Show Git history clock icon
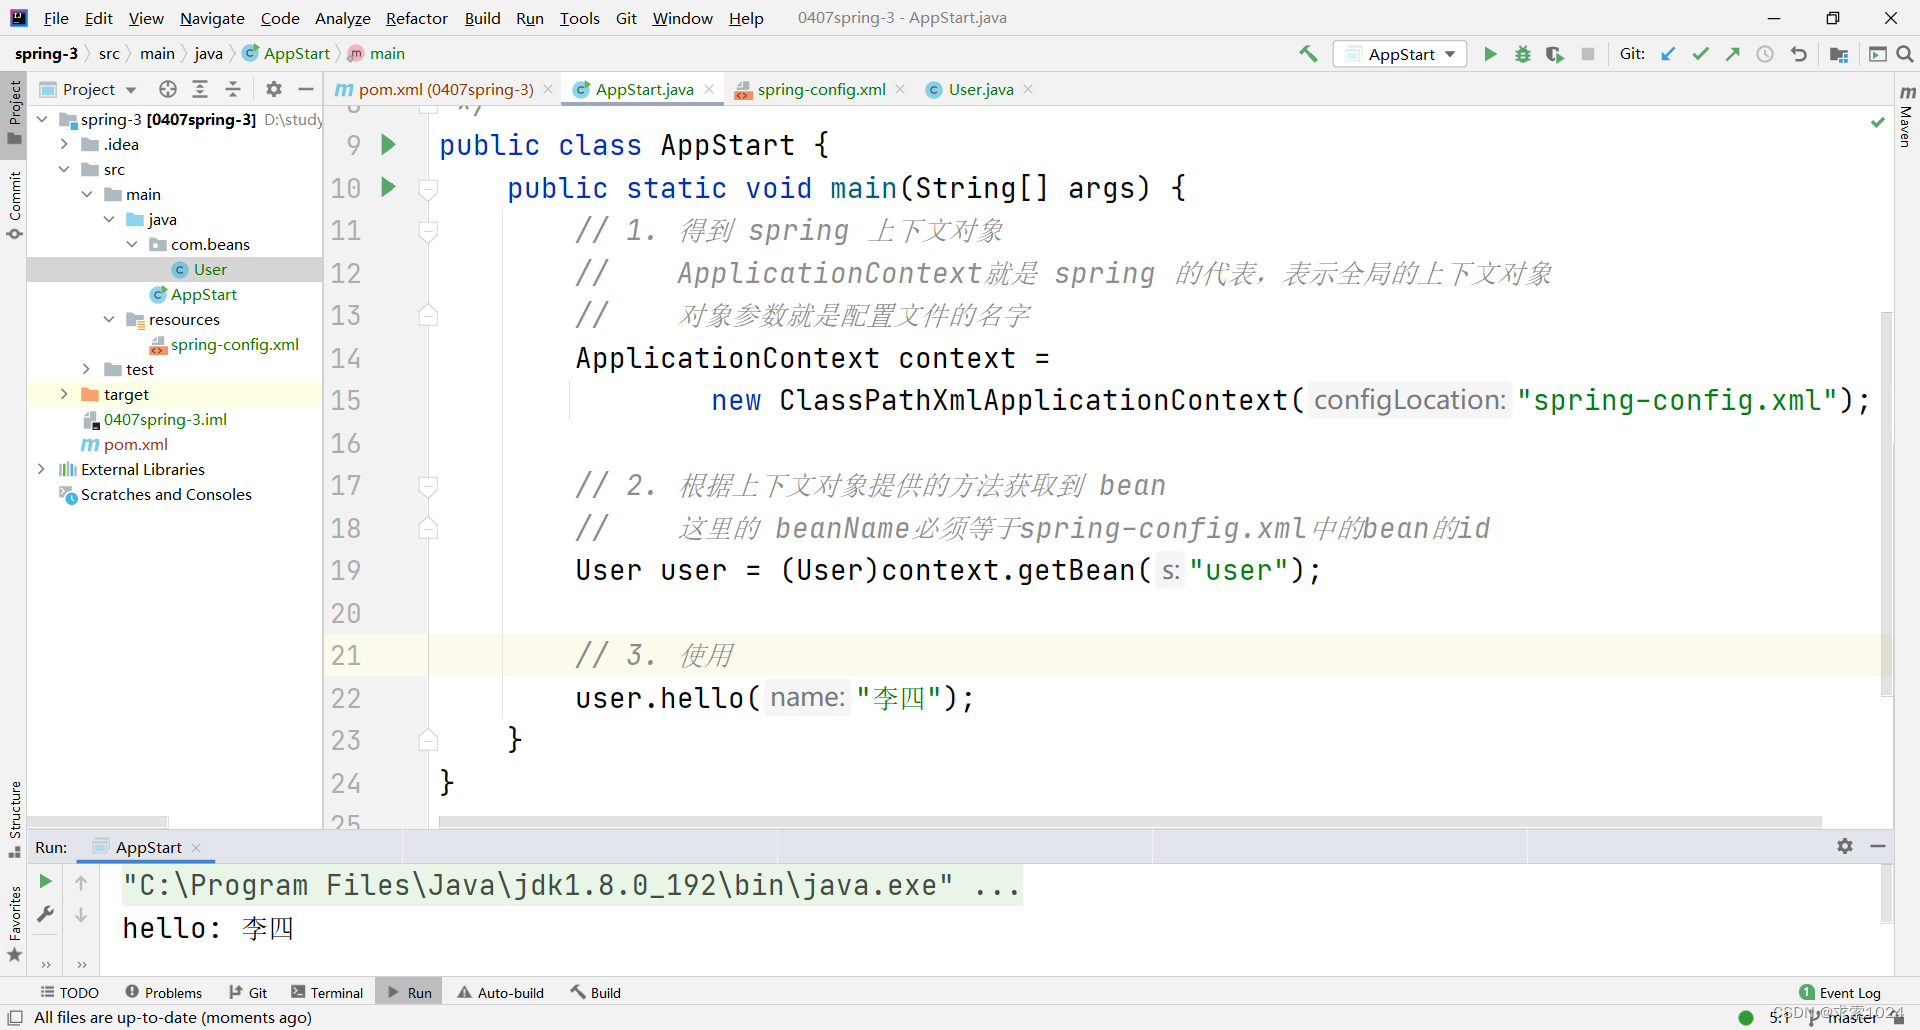 click(1765, 54)
